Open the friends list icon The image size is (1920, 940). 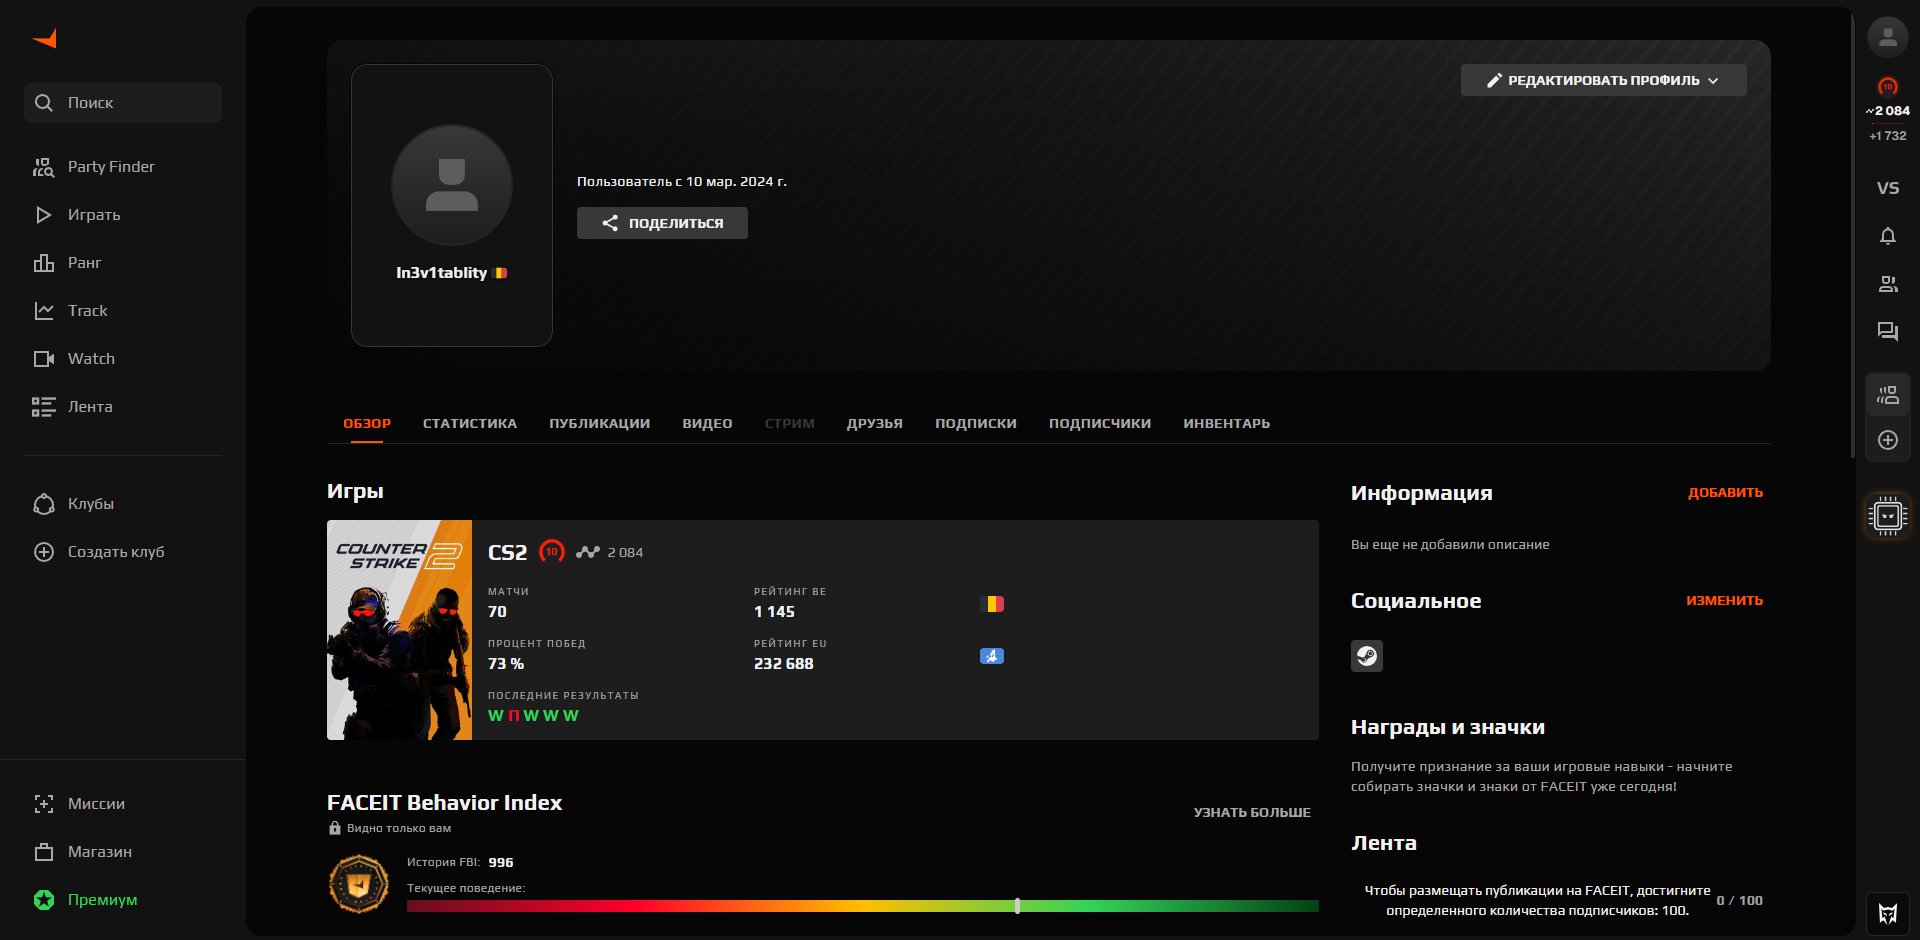[1887, 285]
